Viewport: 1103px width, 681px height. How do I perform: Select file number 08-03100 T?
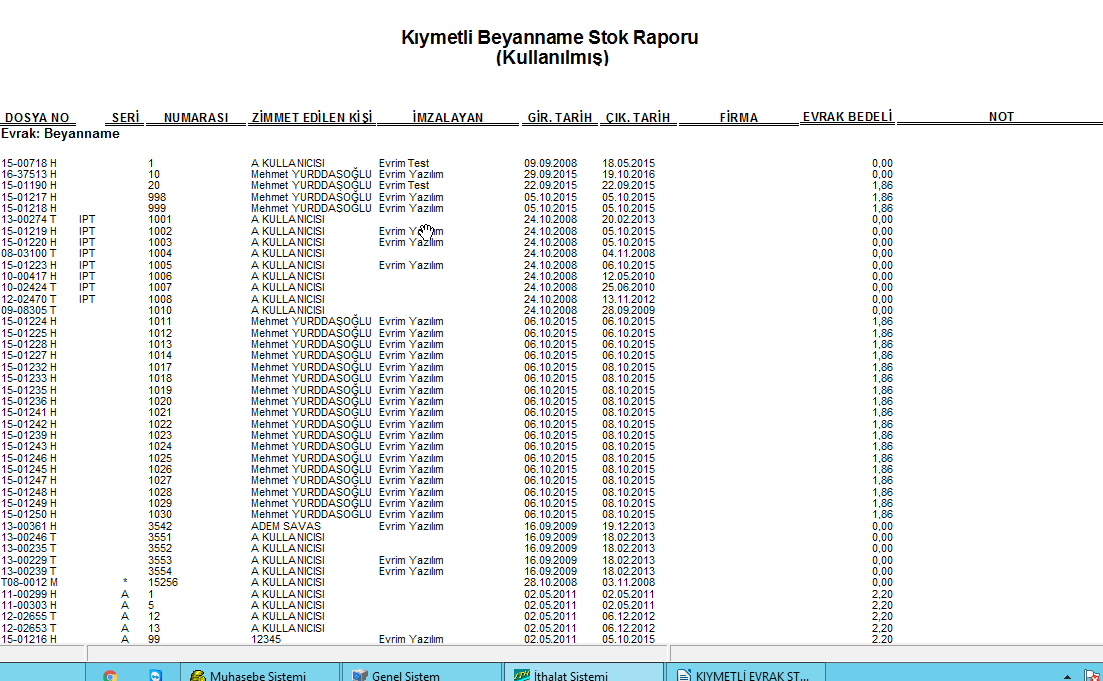pos(29,253)
